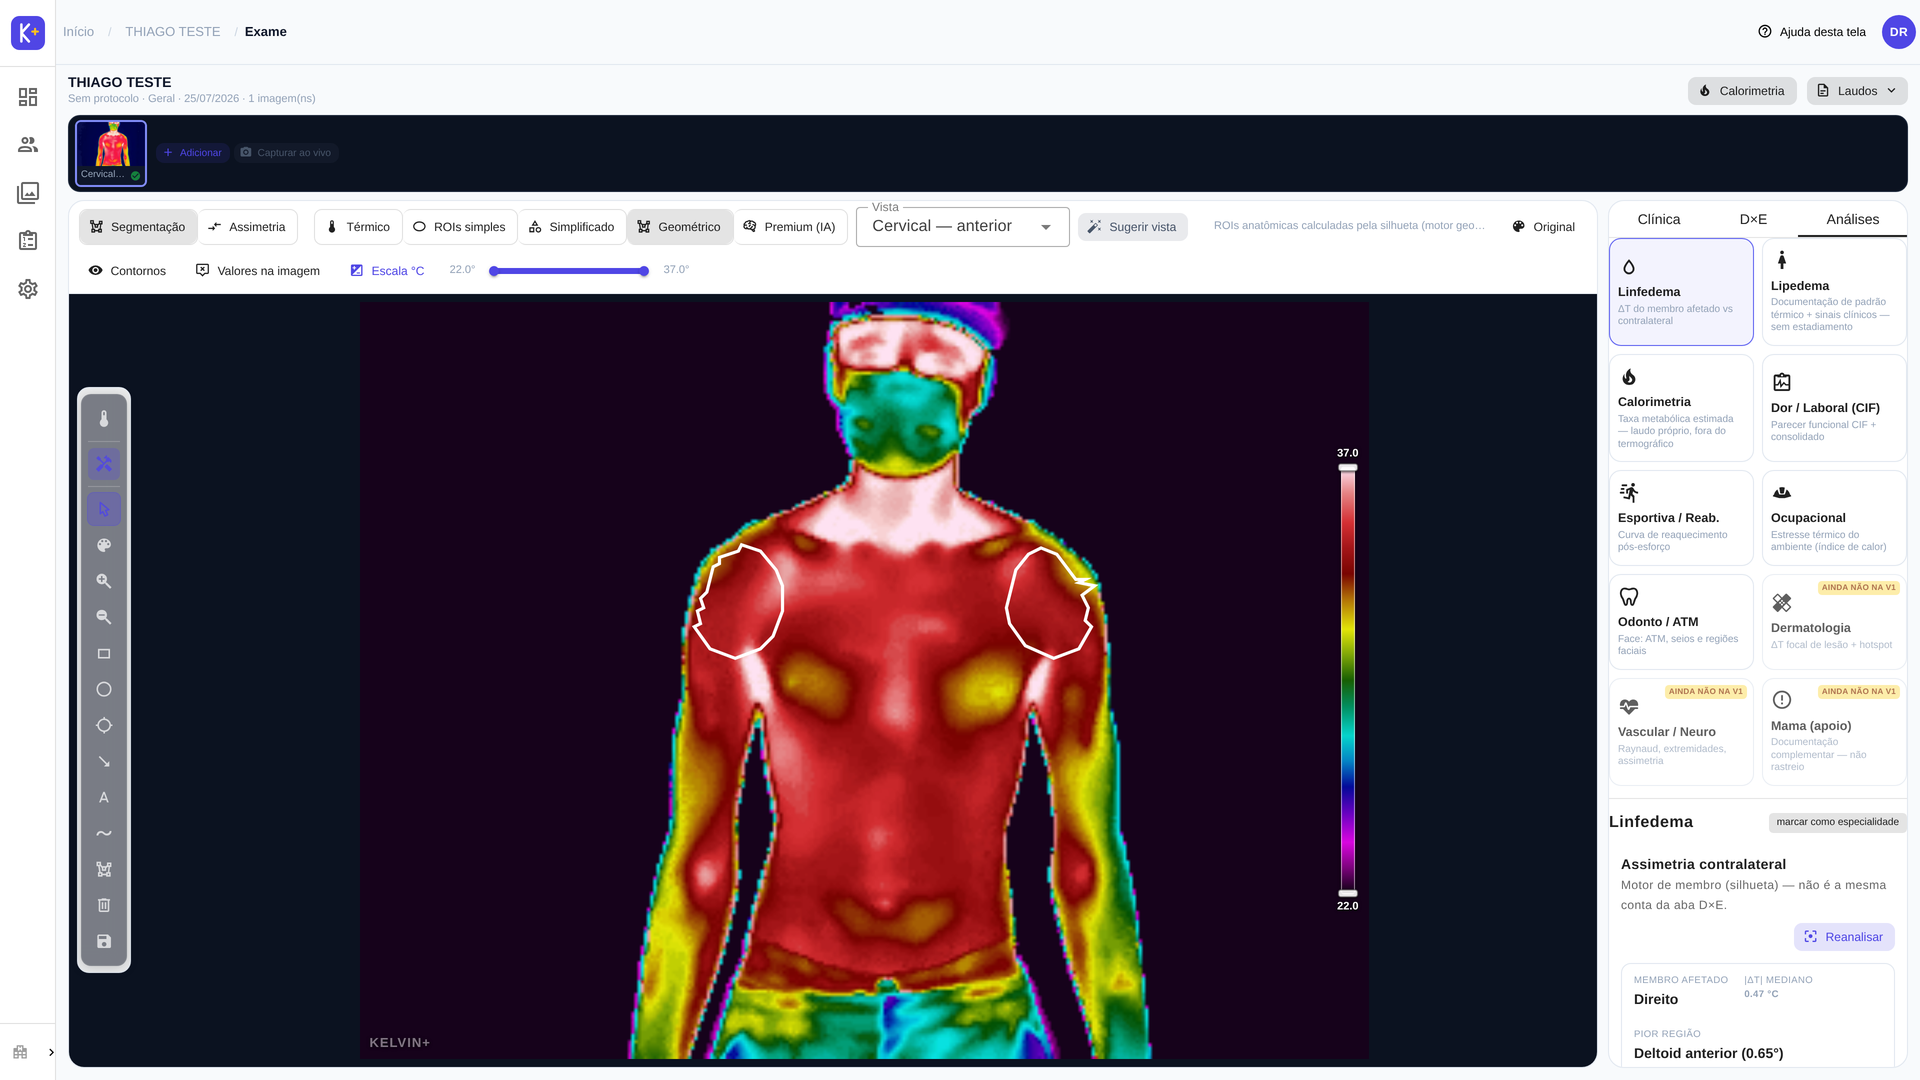This screenshot has width=1920, height=1080.
Task: Select the Simplificado option
Action: coord(572,227)
